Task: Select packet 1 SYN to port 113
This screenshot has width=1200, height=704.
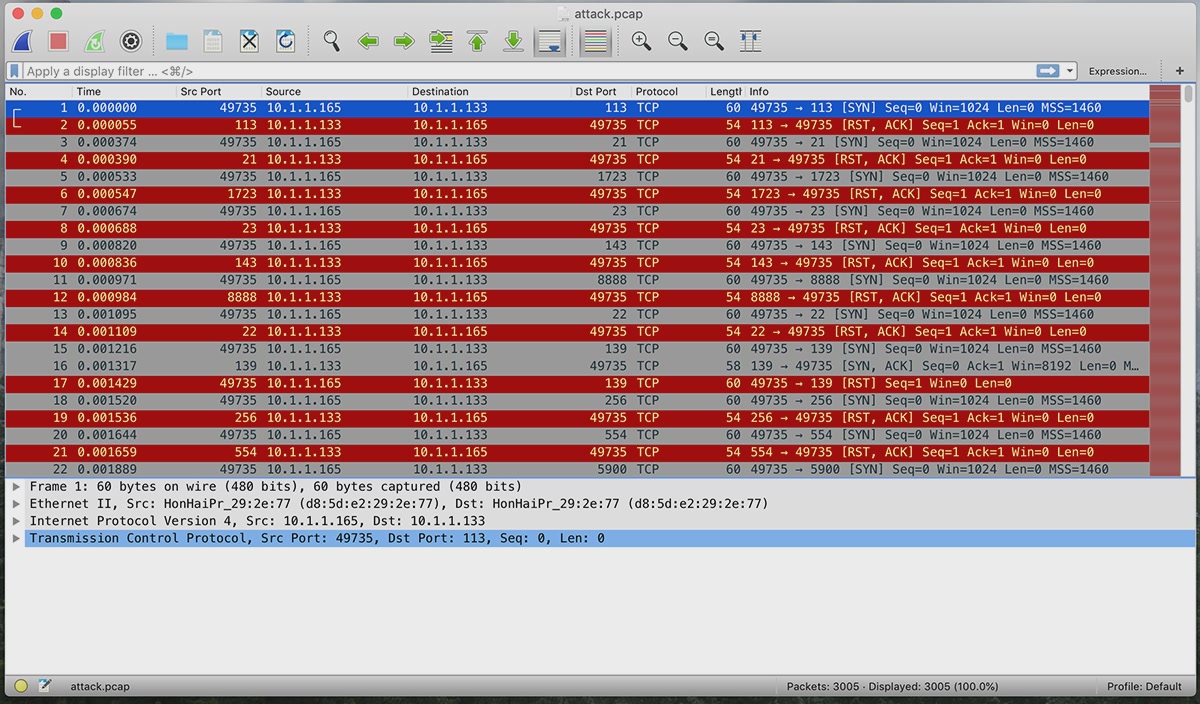Action: [577, 108]
